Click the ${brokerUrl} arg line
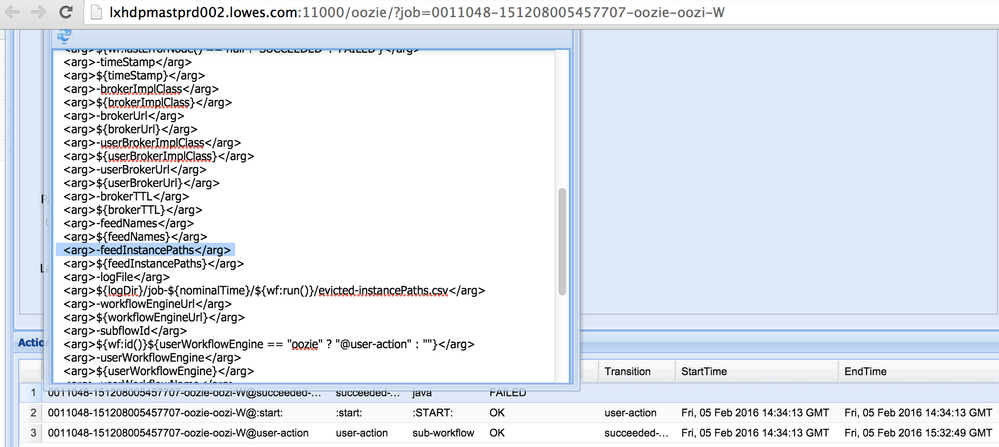999x447 pixels. pos(130,129)
